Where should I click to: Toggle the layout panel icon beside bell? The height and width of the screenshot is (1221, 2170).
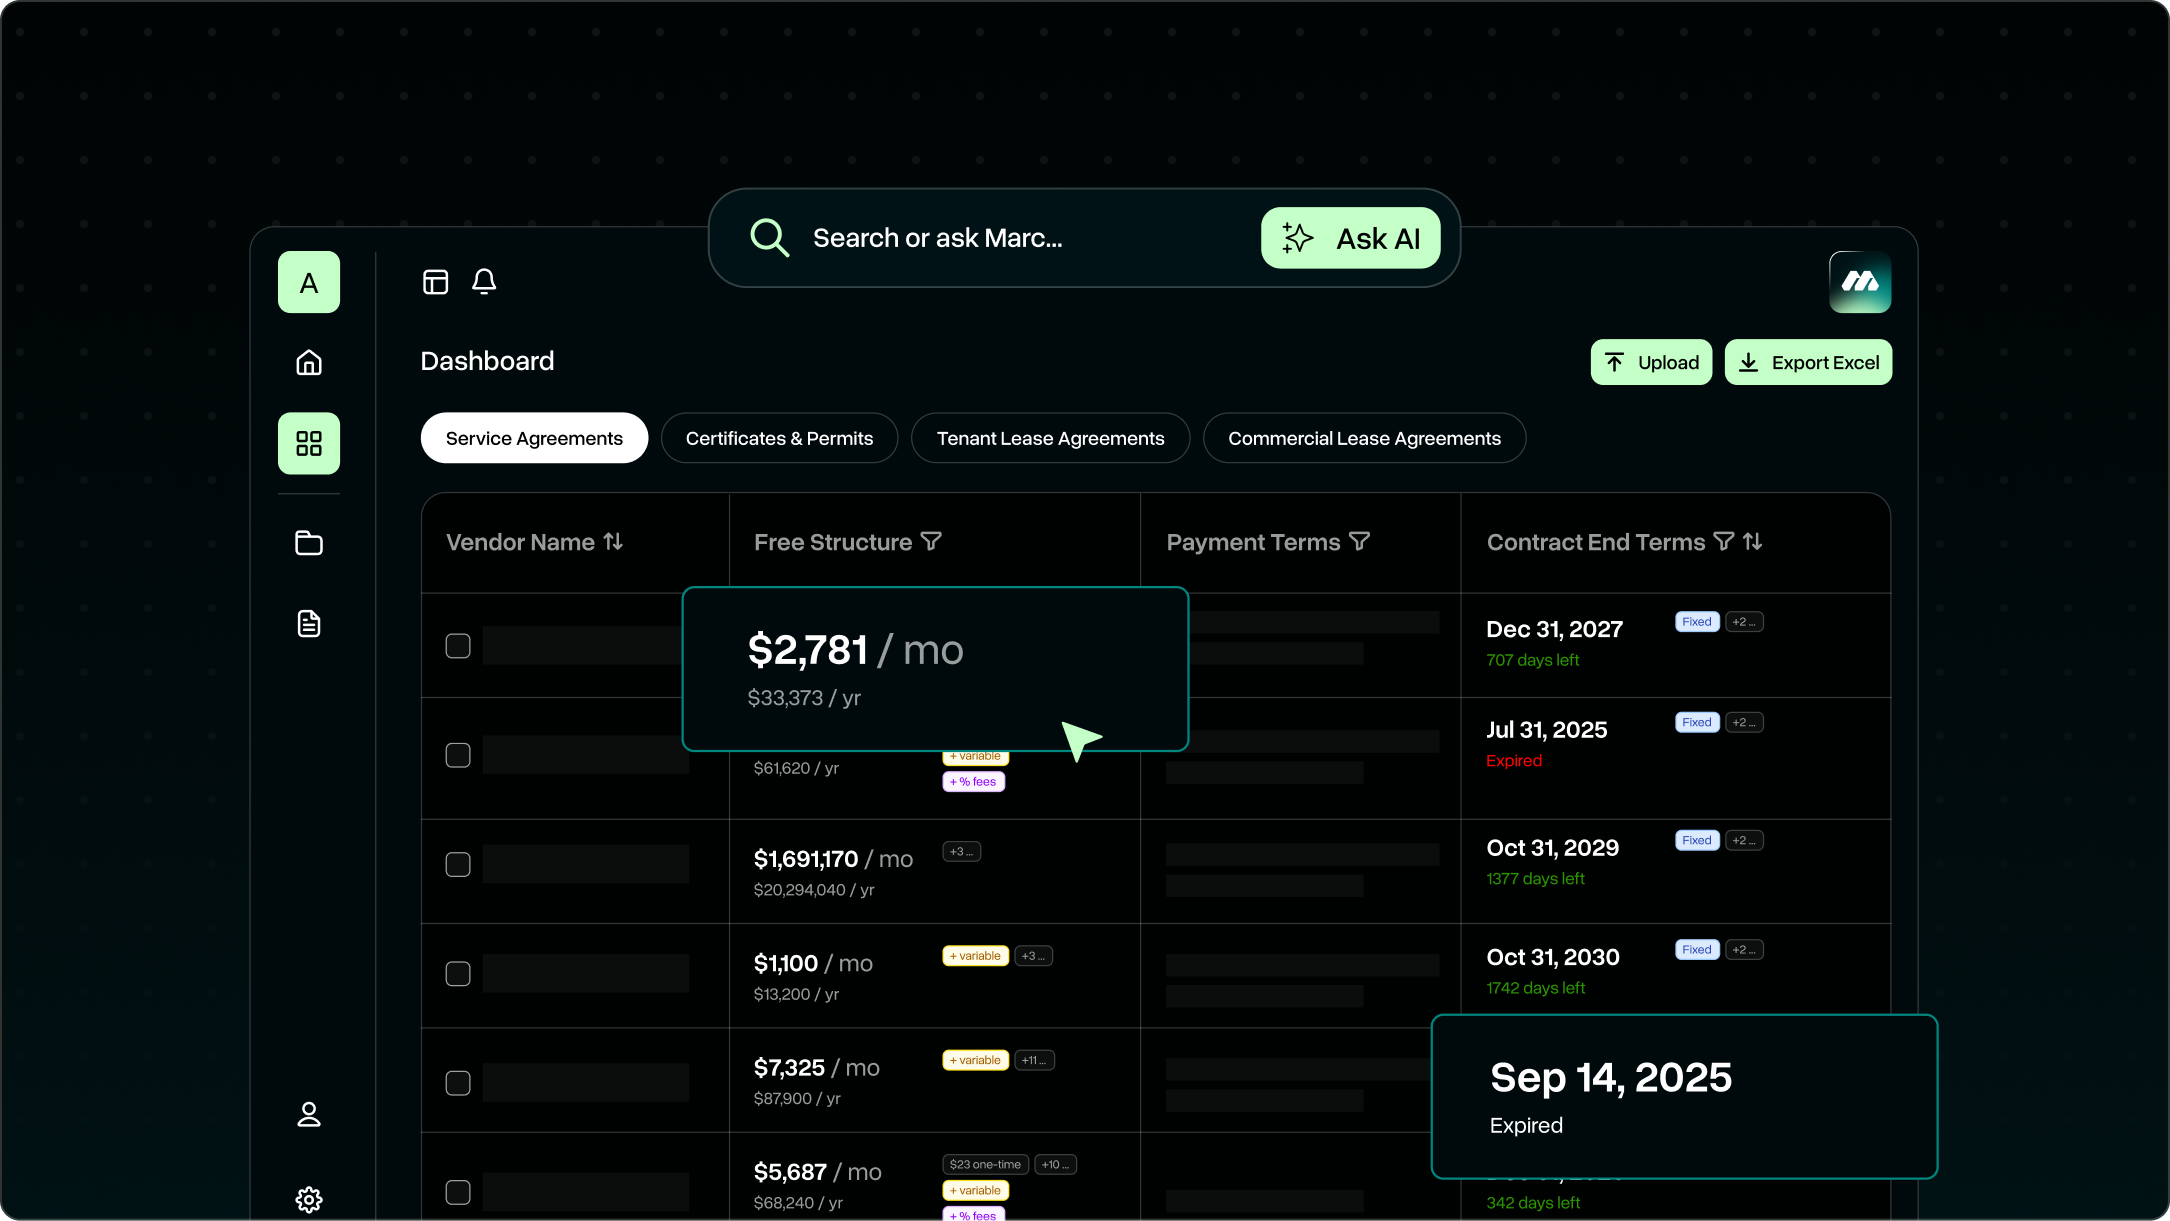(x=436, y=282)
